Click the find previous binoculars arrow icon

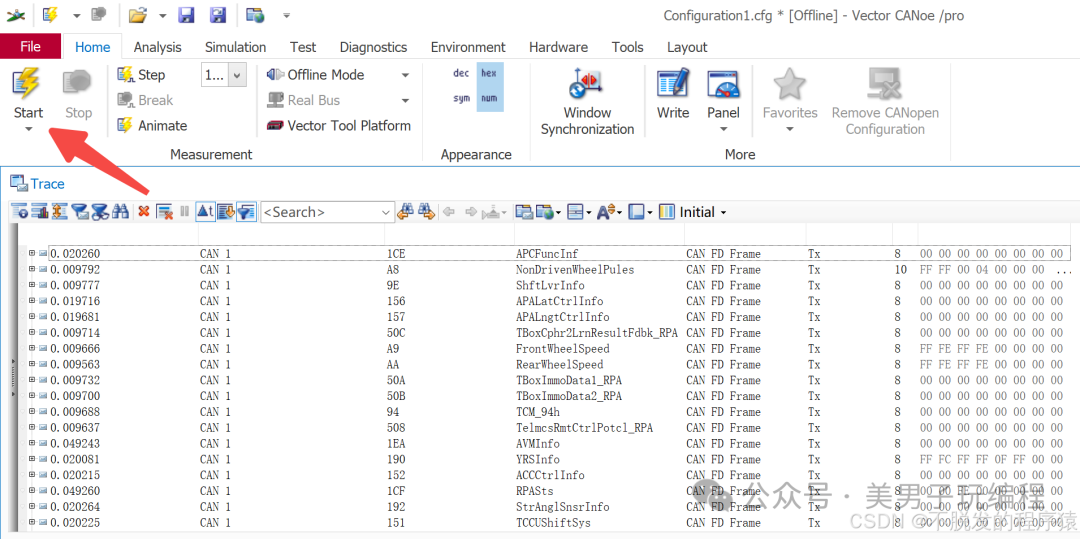coord(405,212)
